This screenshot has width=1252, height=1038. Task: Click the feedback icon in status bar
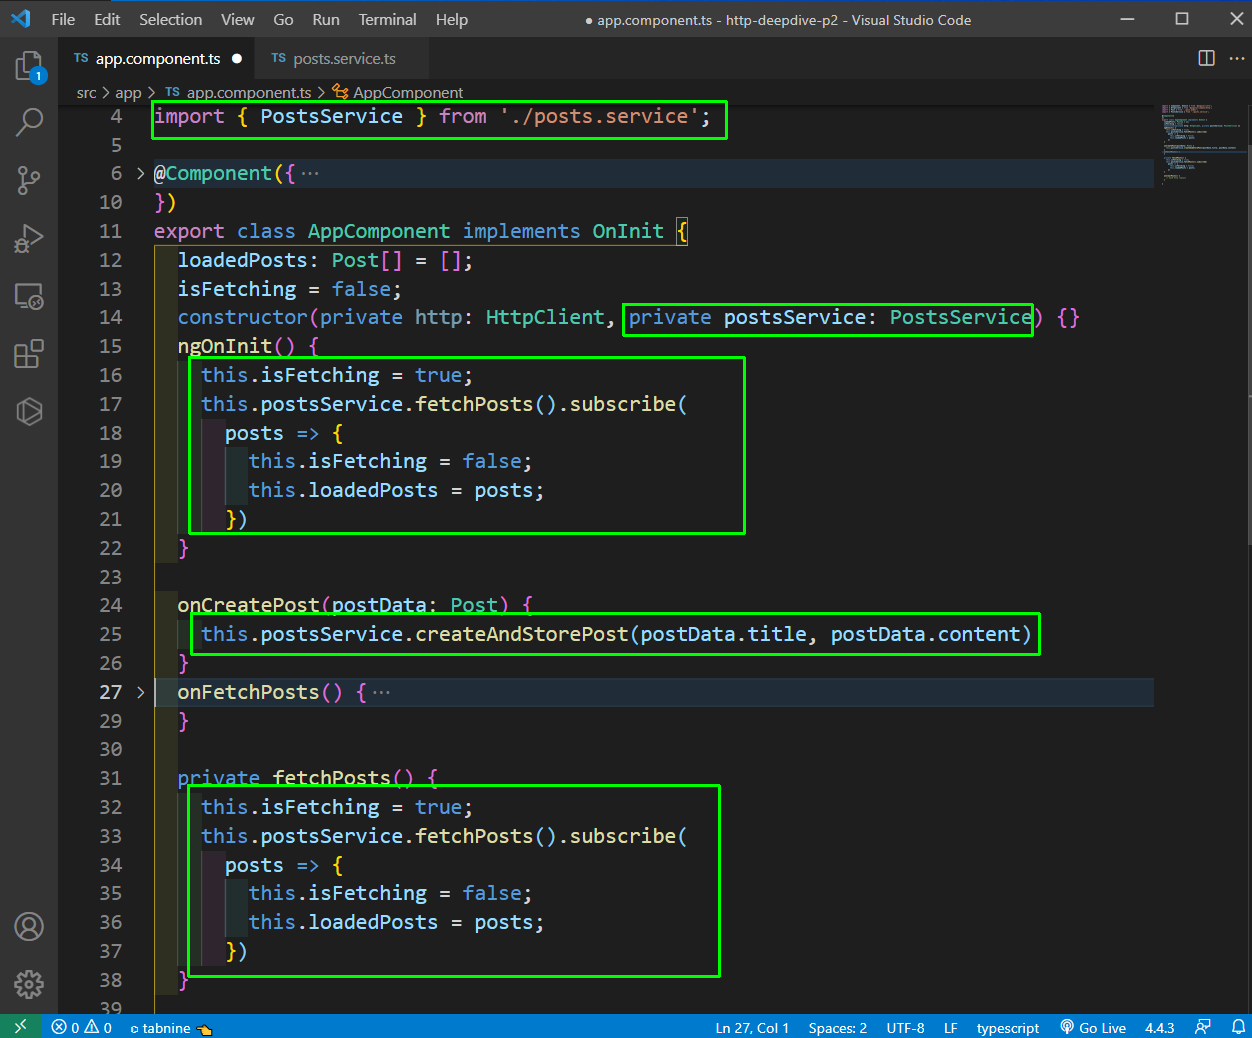pos(1203,1027)
